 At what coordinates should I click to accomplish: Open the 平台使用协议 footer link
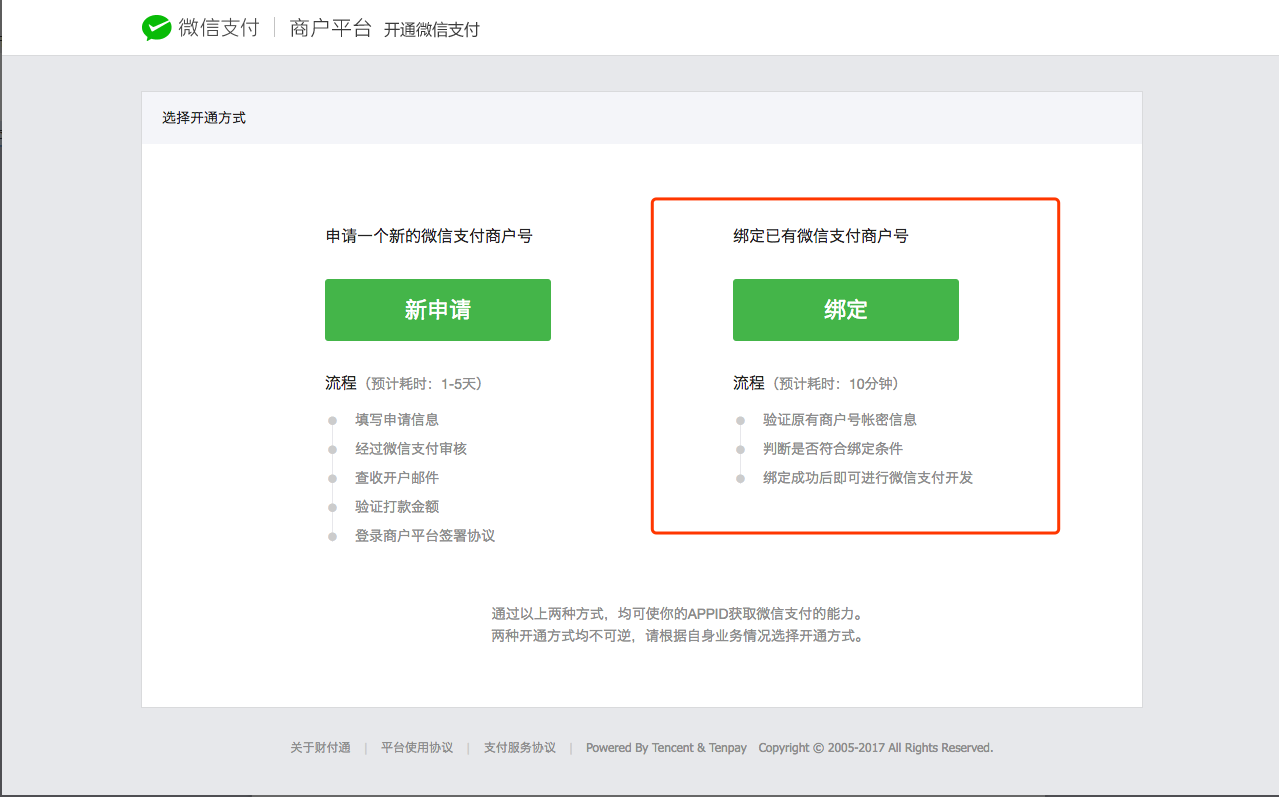tap(417, 748)
